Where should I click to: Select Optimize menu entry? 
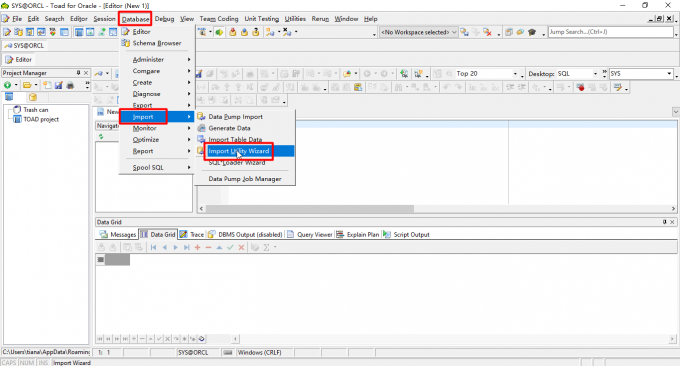coord(157,140)
